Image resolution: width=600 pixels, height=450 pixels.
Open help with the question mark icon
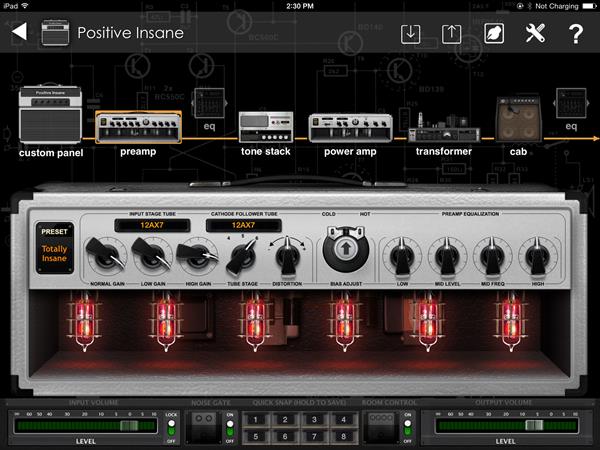pos(576,34)
